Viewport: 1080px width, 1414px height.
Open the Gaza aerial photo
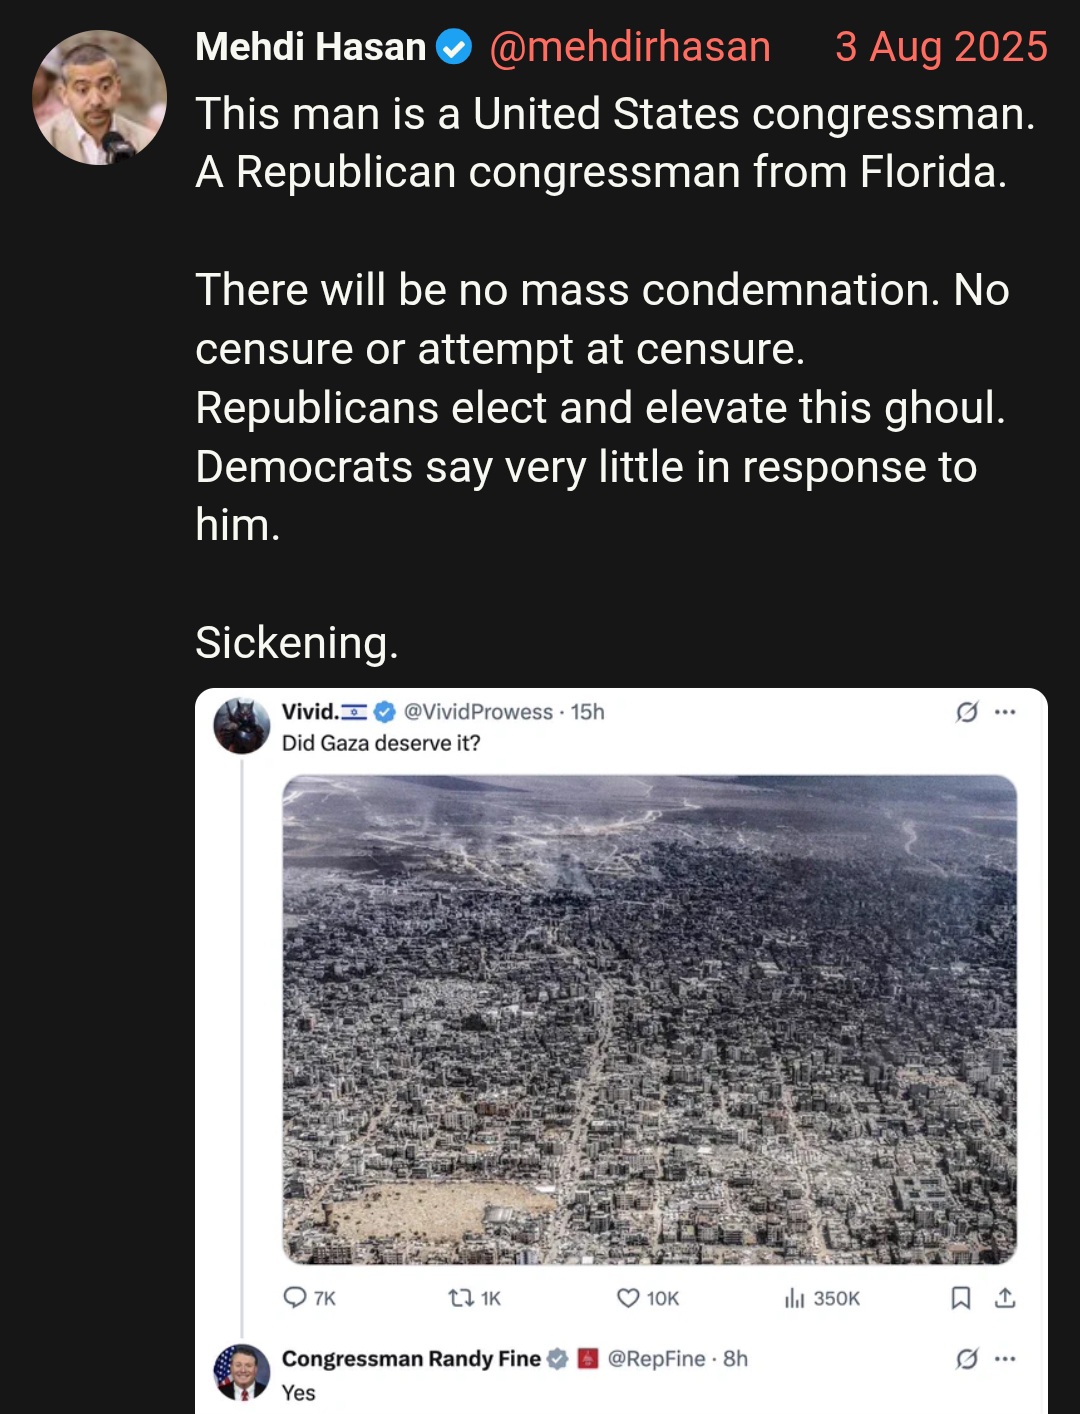click(x=650, y=1019)
